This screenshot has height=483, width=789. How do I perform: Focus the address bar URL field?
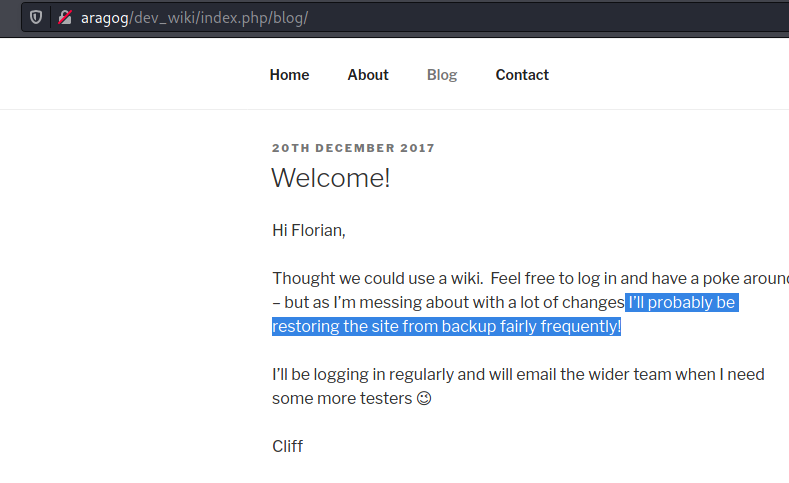click(405, 18)
